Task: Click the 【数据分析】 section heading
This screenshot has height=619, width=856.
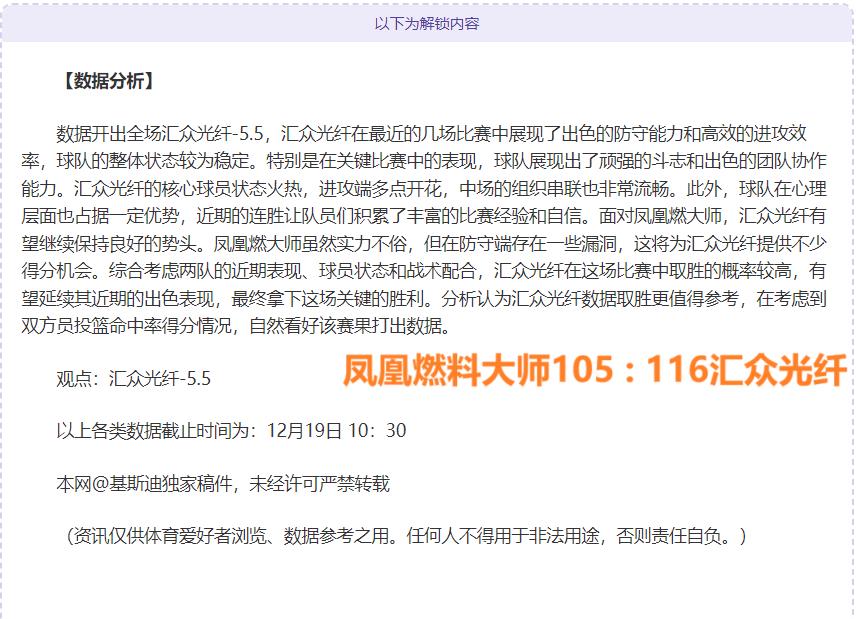Action: click(x=108, y=81)
